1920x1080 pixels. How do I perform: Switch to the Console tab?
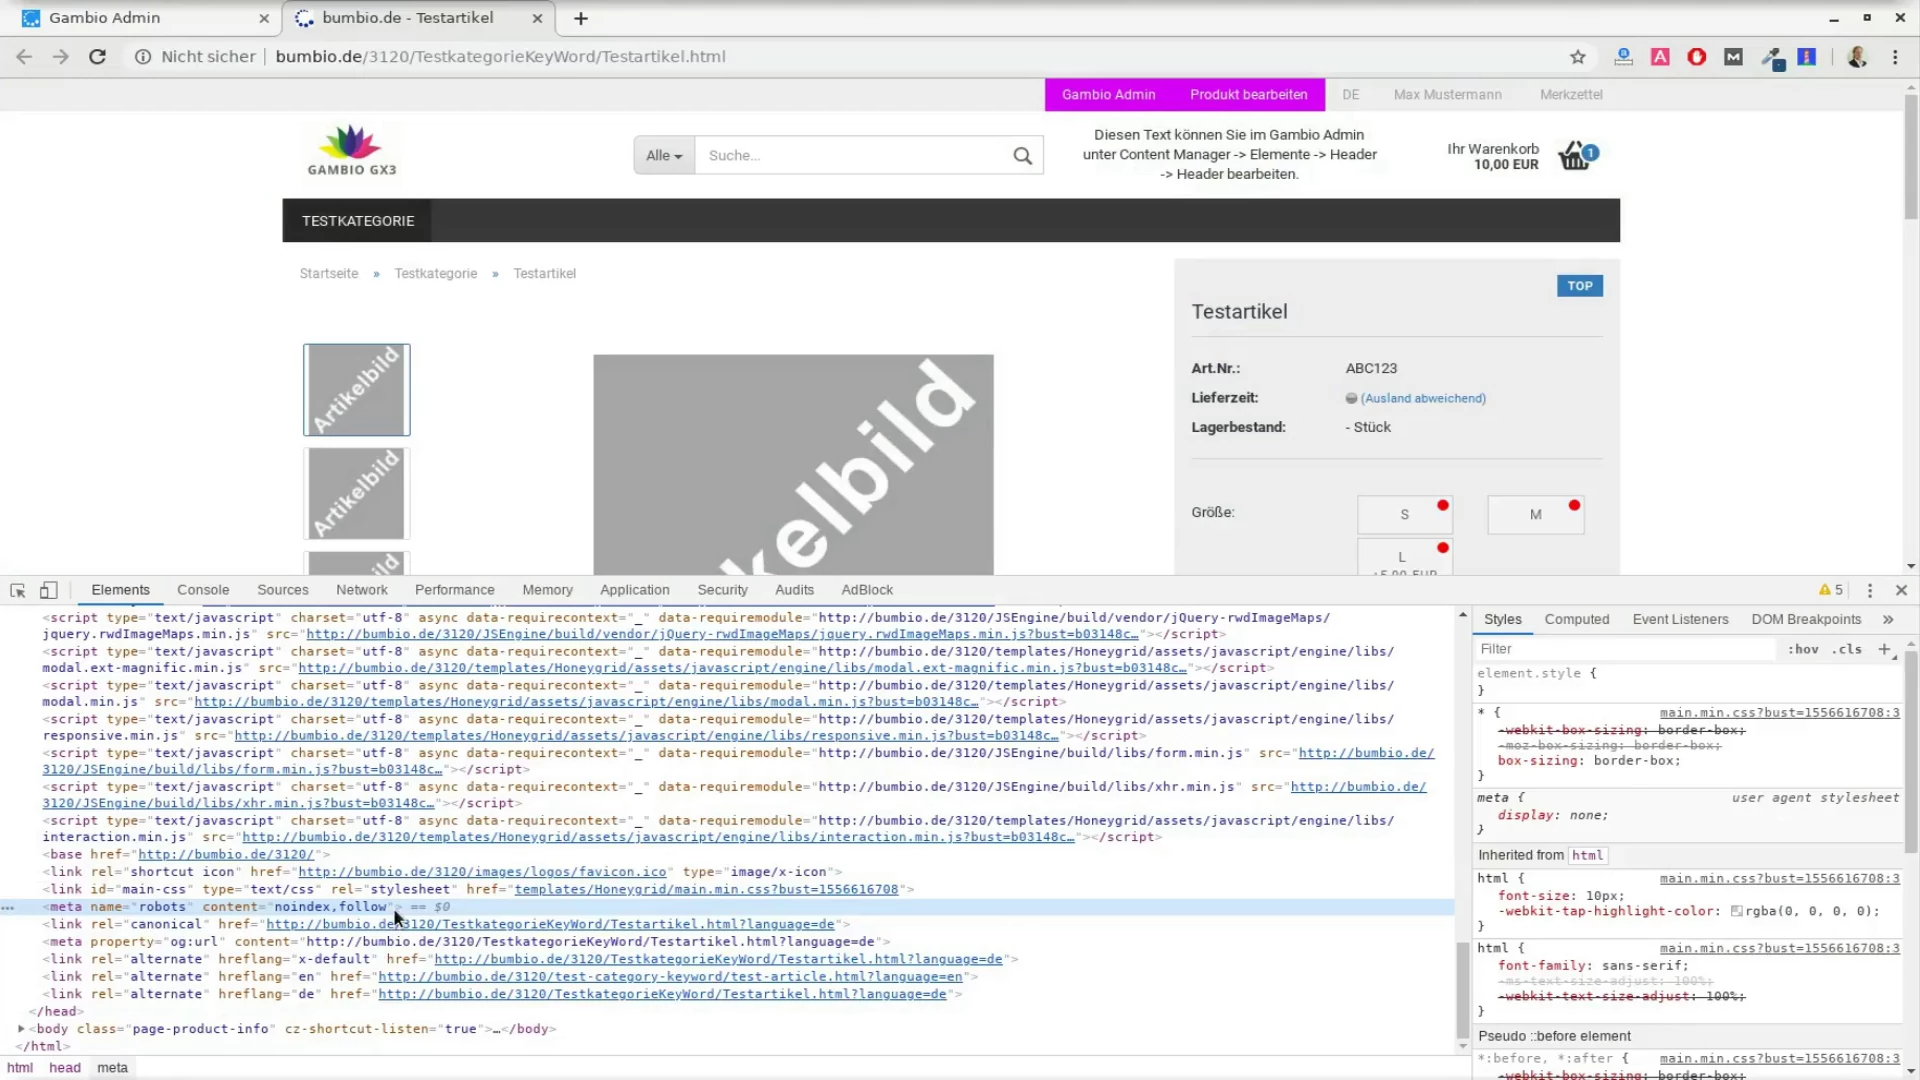click(x=203, y=590)
